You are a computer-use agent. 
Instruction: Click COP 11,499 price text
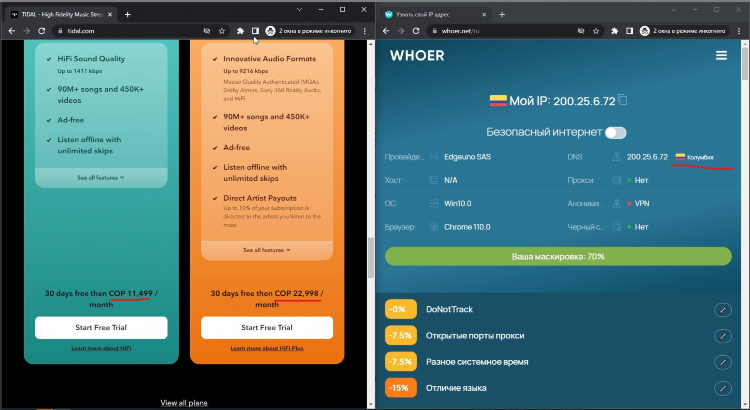pos(131,293)
